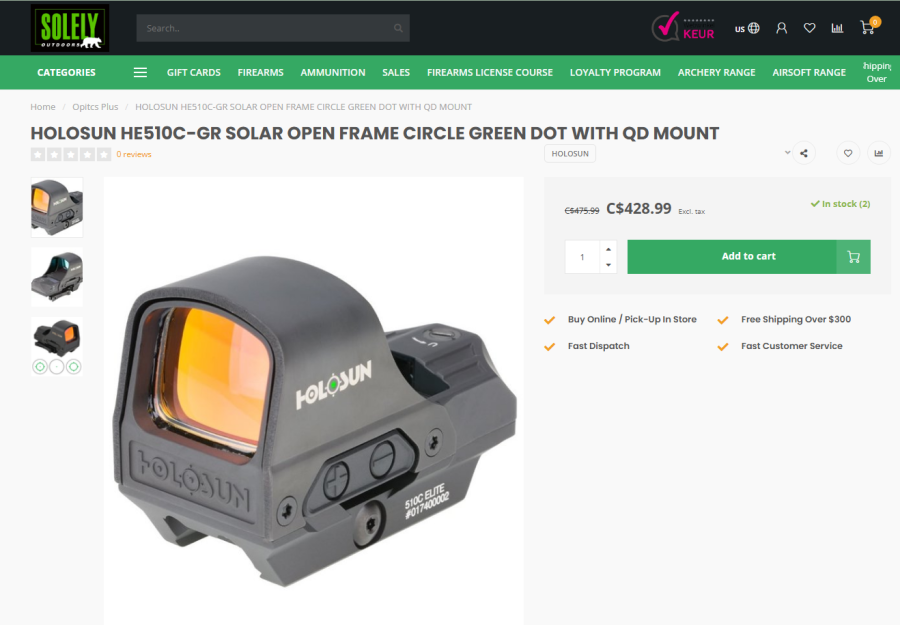
Task: Open wishlist heart icon in header
Action: [809, 28]
